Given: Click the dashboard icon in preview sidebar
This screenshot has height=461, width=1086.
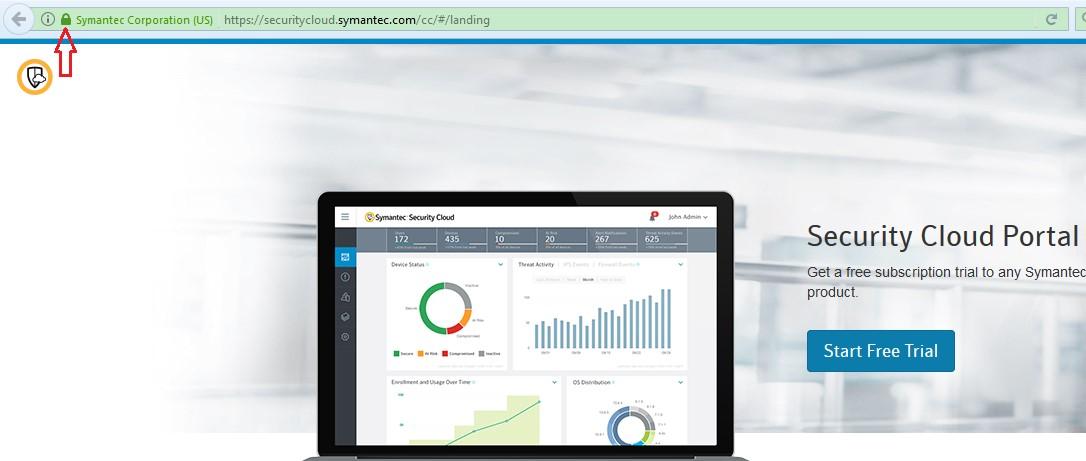Looking at the screenshot, I should pyautogui.click(x=346, y=257).
